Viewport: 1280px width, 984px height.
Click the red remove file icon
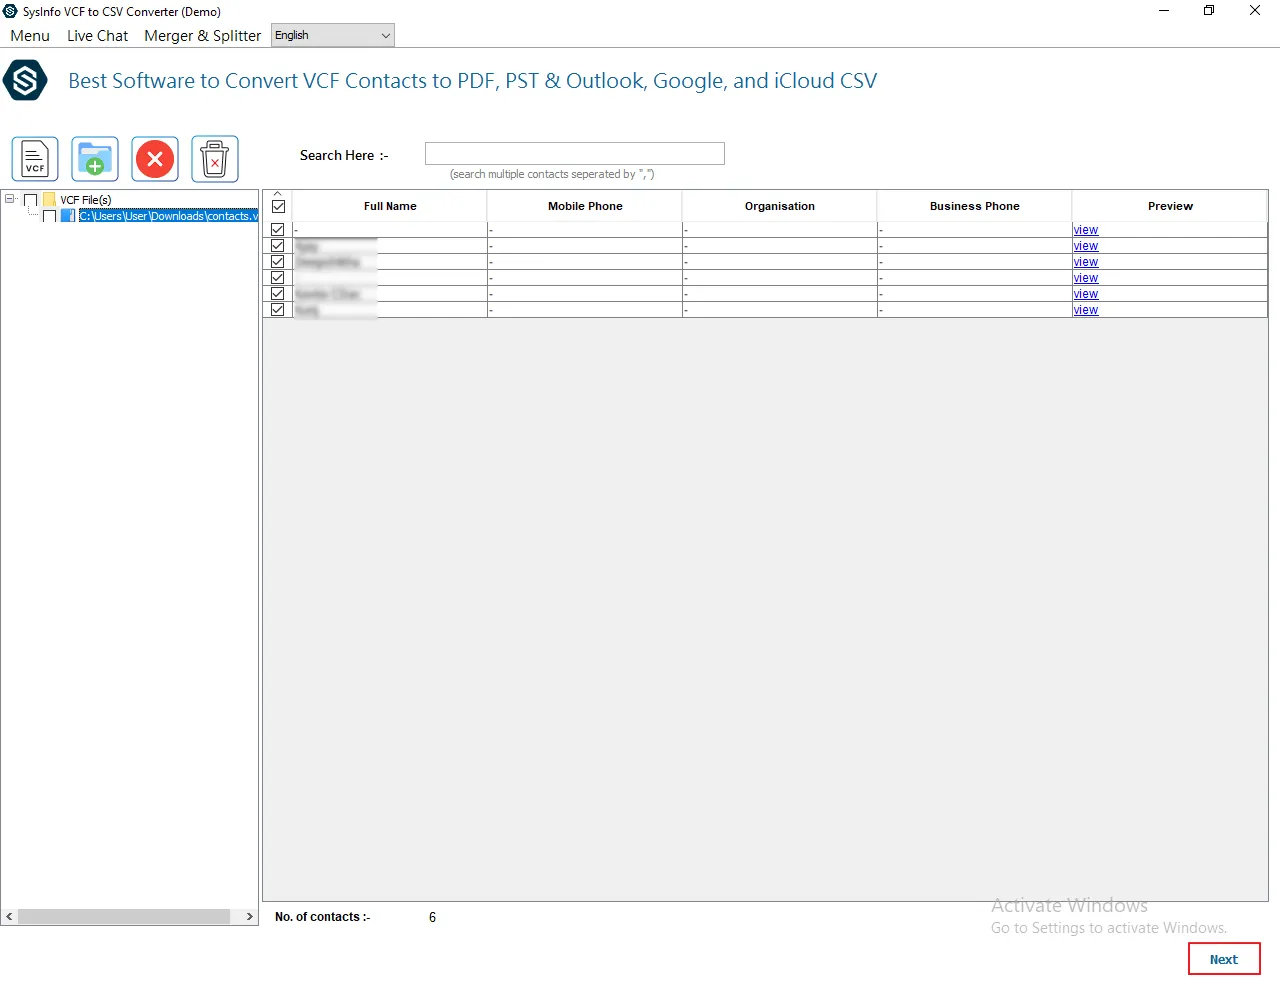coord(155,159)
